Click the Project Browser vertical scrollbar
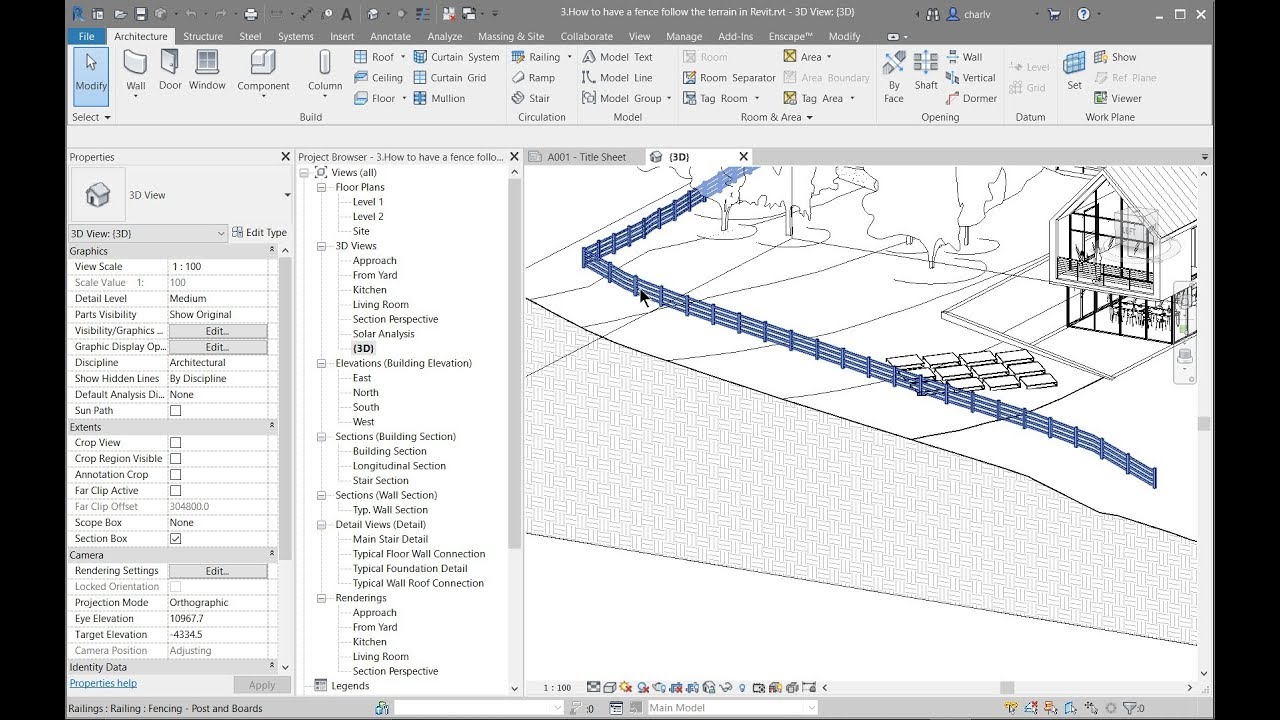 point(515,365)
